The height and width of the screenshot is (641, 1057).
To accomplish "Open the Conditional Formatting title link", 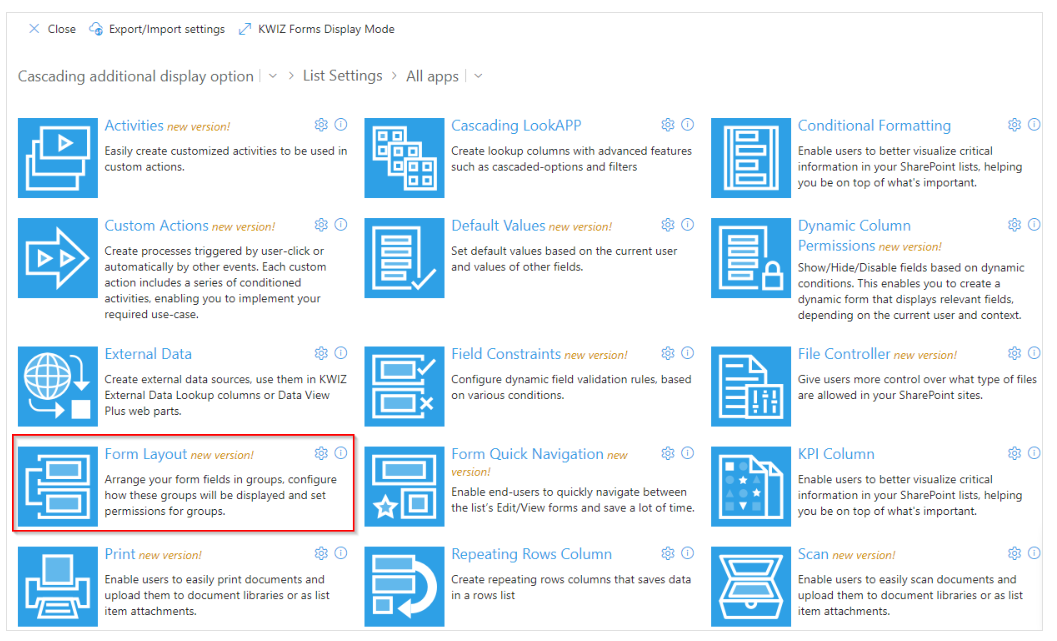I will (x=874, y=126).
